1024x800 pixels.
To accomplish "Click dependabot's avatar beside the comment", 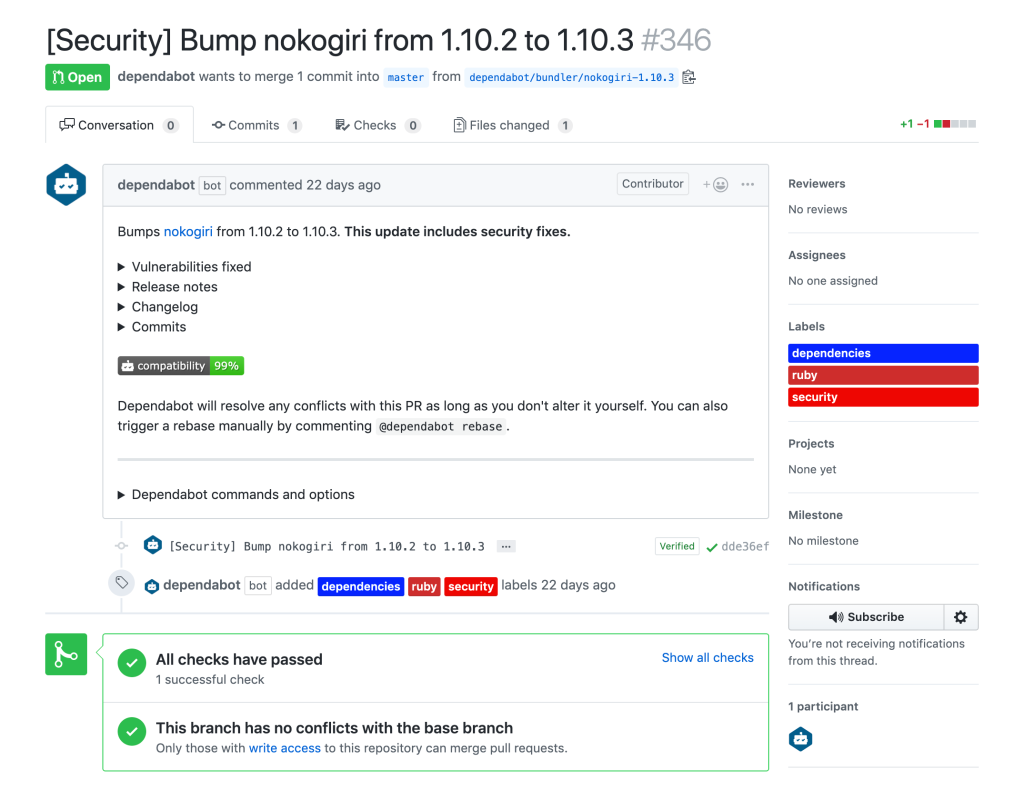I will coord(66,185).
